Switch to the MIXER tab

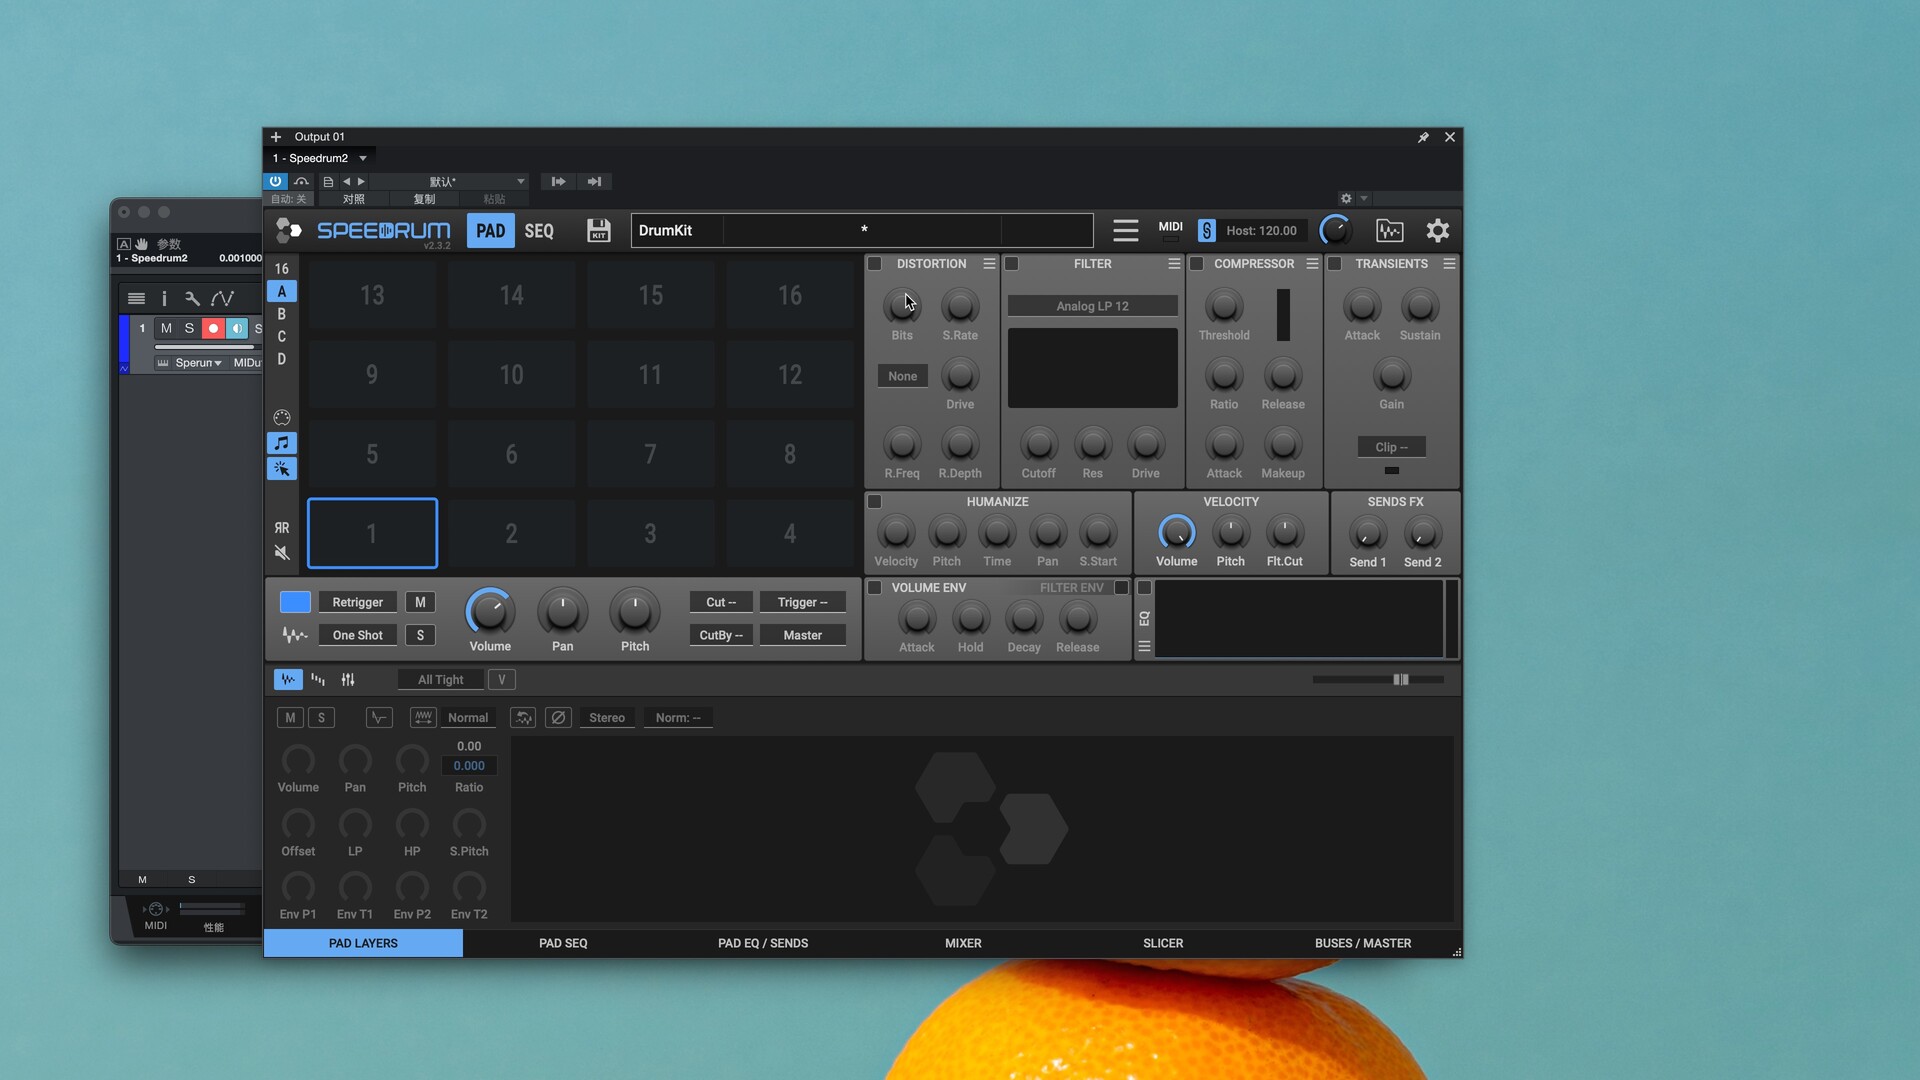(x=963, y=943)
